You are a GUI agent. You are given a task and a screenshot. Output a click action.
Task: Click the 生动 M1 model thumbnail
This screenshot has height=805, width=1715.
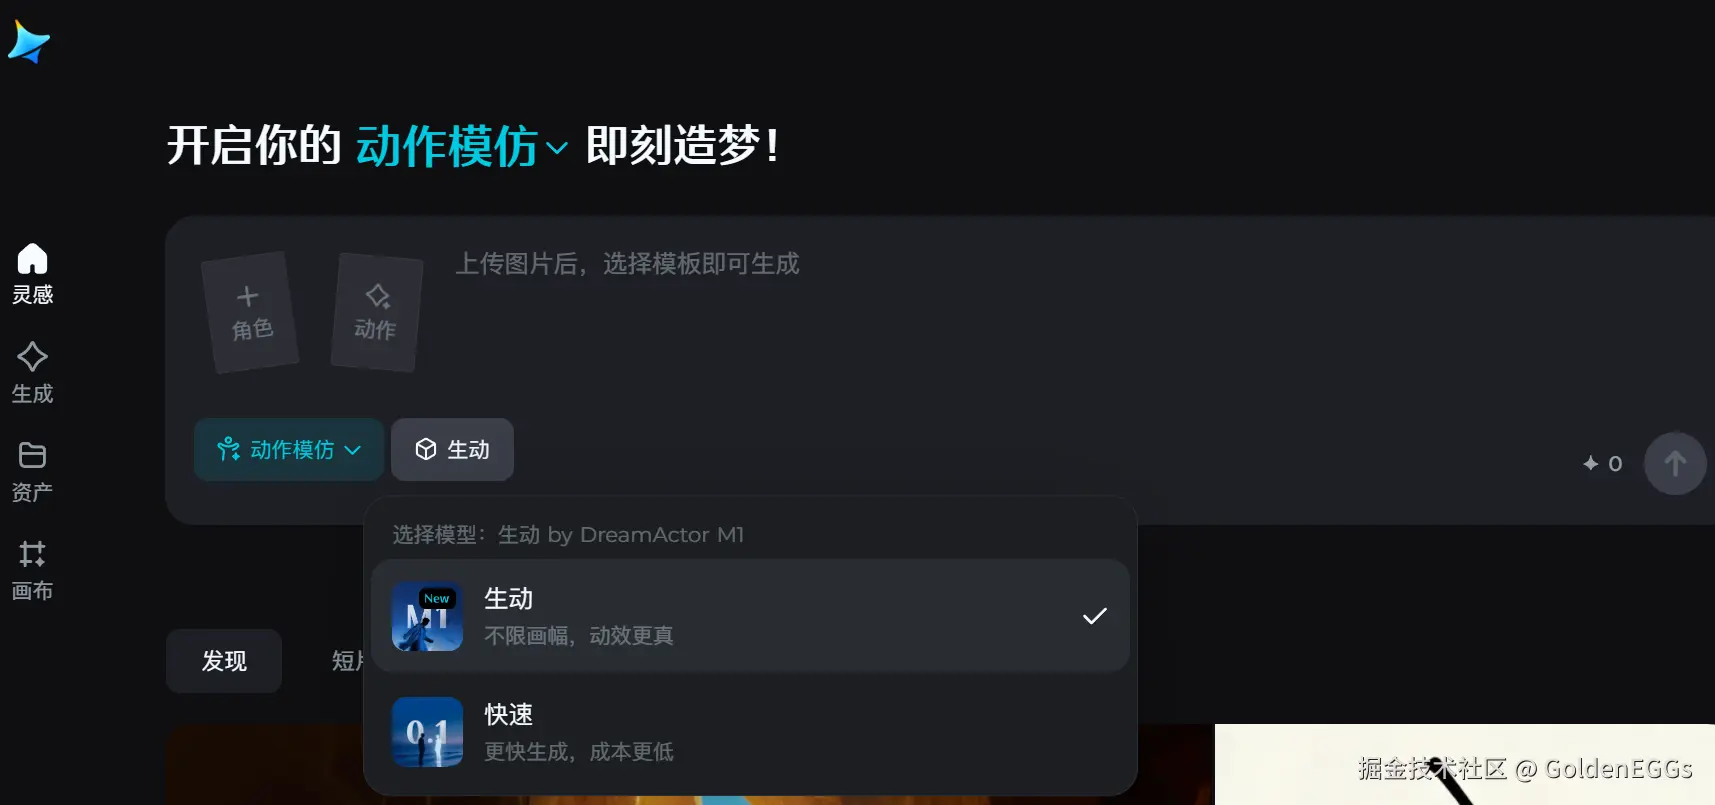click(427, 616)
